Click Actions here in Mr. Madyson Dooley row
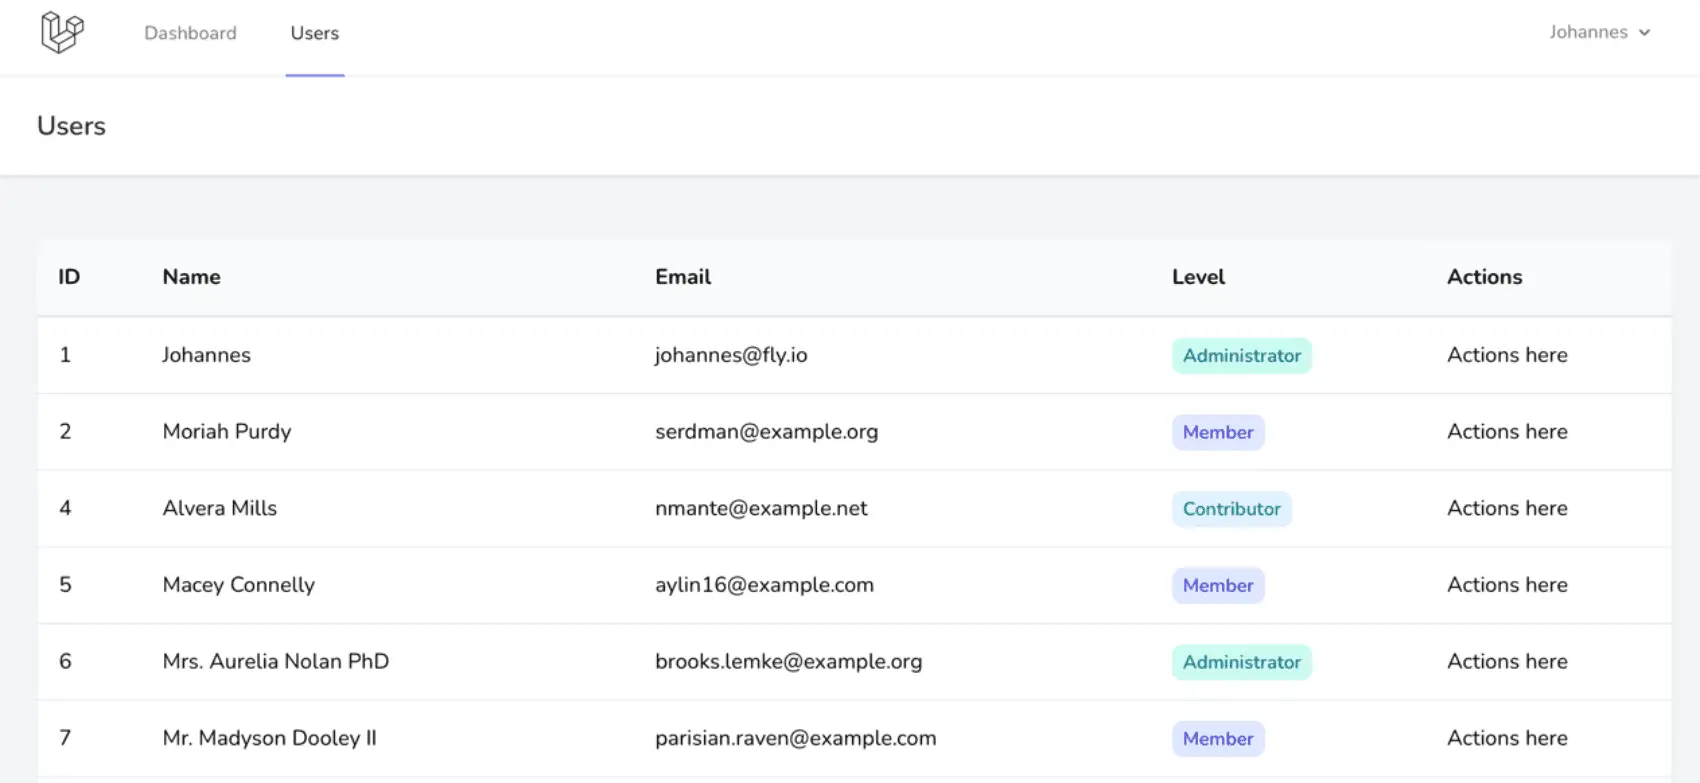 [x=1506, y=738]
